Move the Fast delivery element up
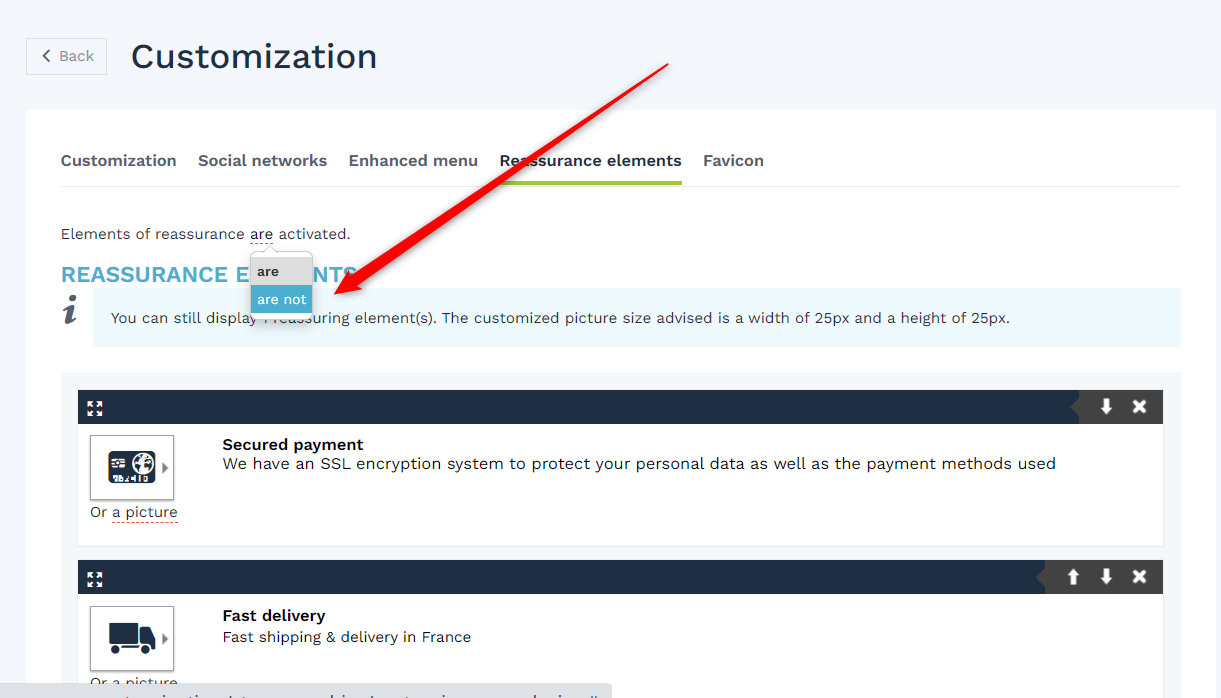The width and height of the screenshot is (1221, 698). pos(1073,576)
